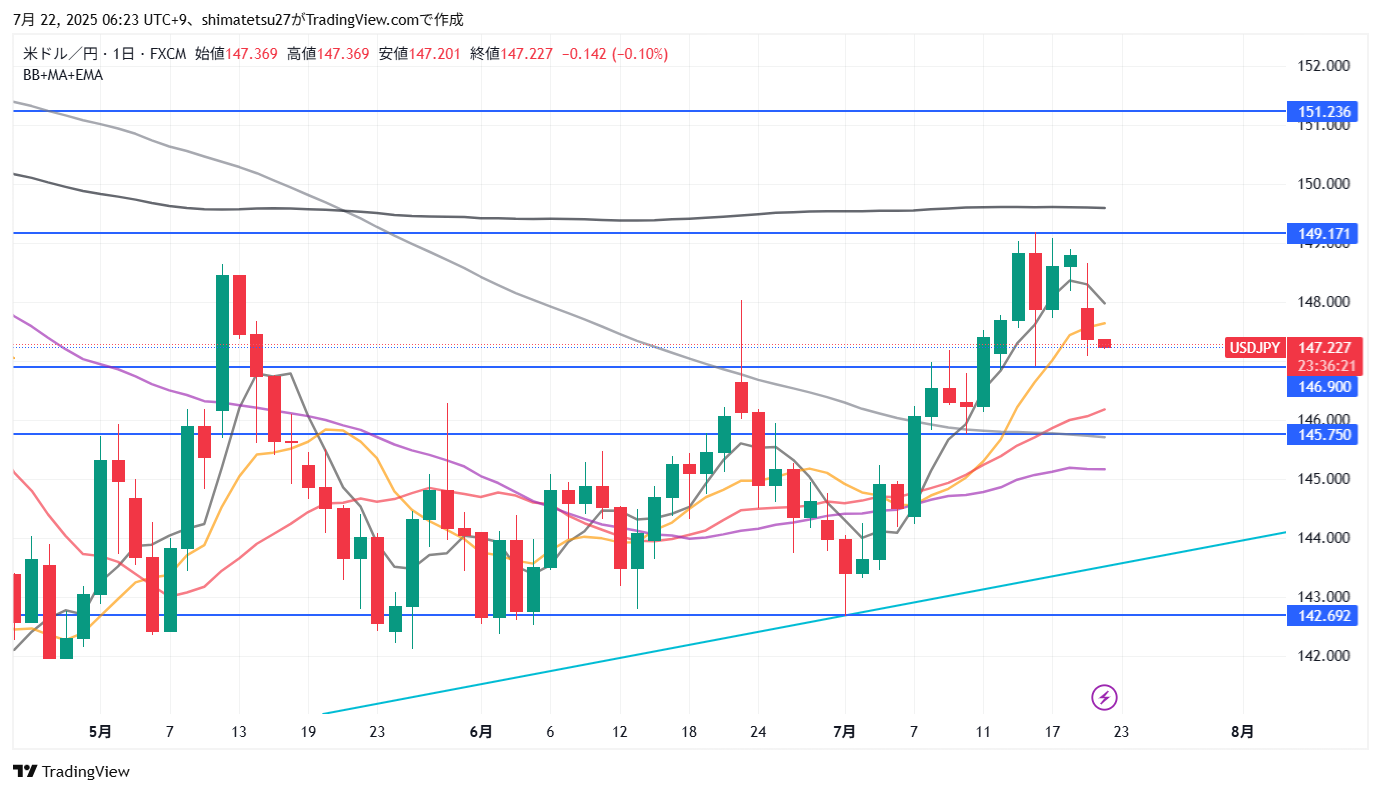The image size is (1381, 793).
Task: Click the 13 date label on time axis
Action: tap(238, 731)
